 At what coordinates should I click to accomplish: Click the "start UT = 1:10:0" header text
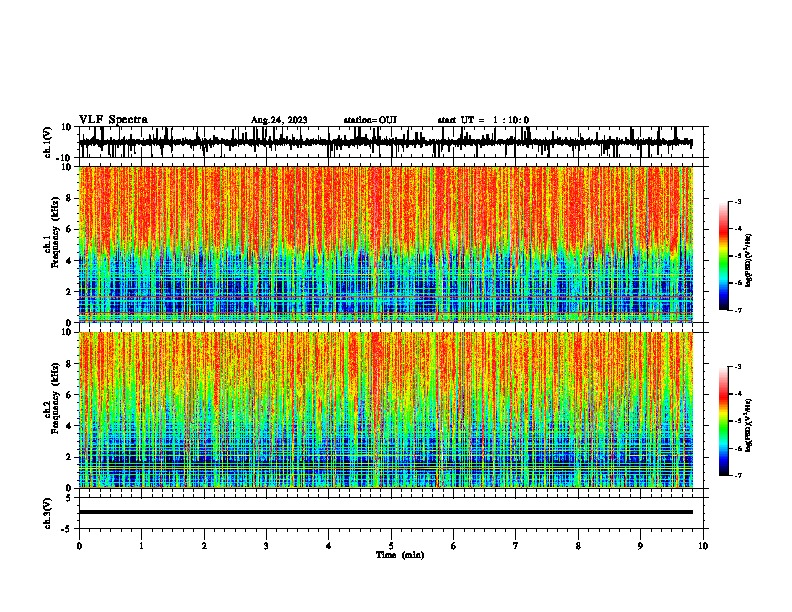pyautogui.click(x=483, y=120)
